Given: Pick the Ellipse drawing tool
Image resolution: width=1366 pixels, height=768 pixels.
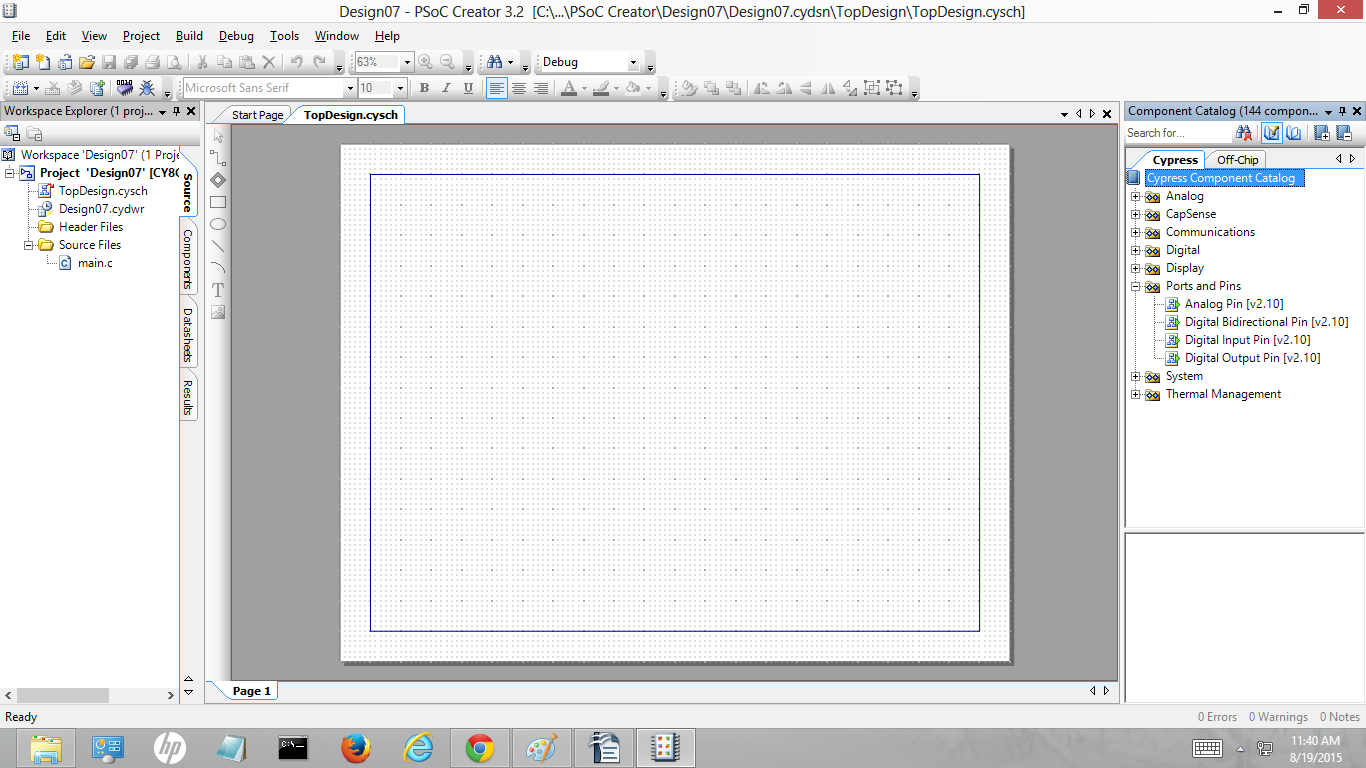Looking at the screenshot, I should [x=218, y=224].
